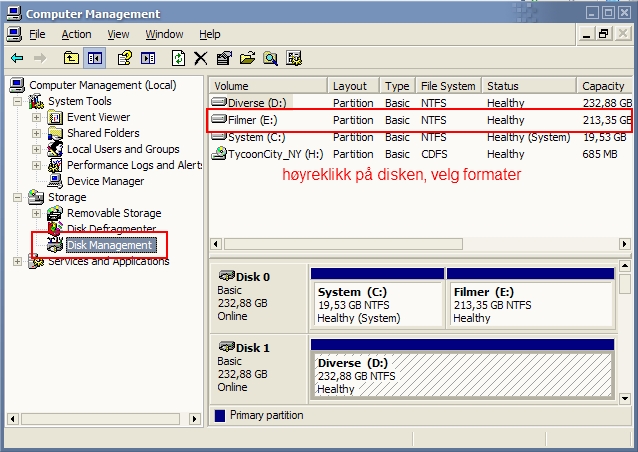Click console tree scrollbar left arrow
This screenshot has width=638, height=452.
click(13, 419)
